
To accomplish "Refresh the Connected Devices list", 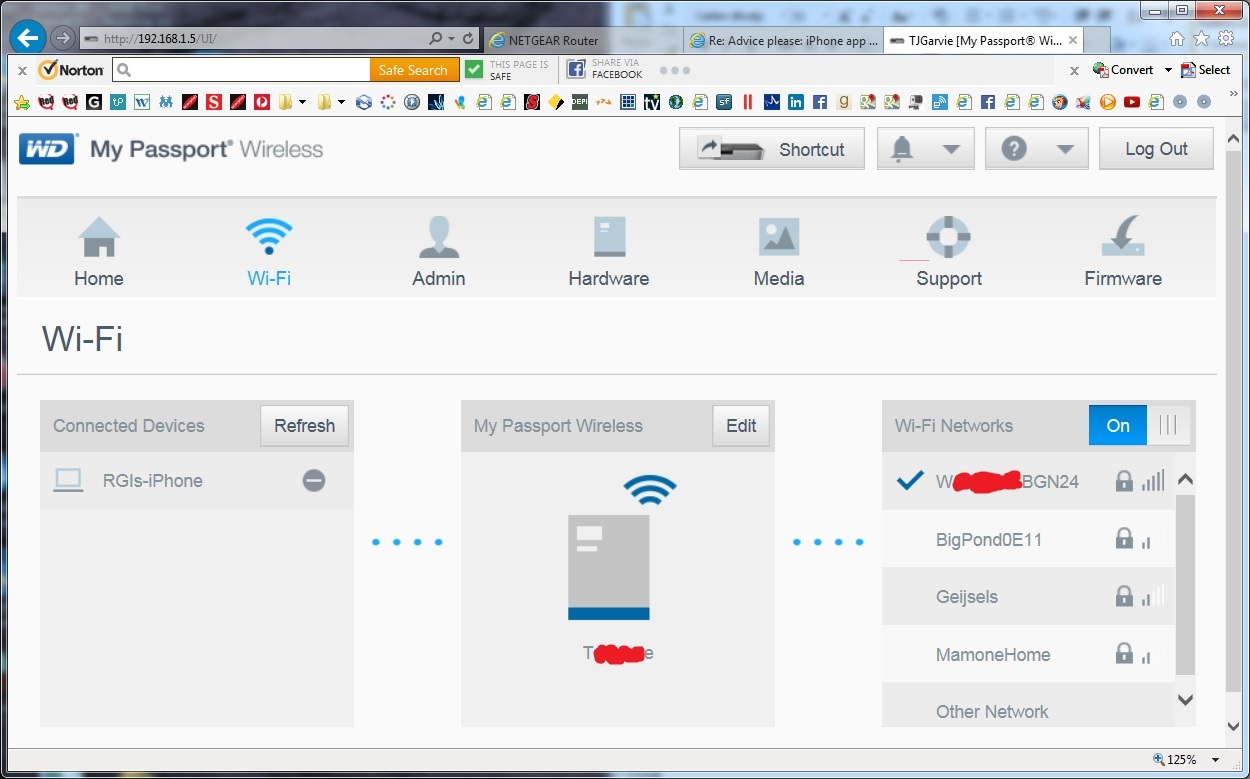I will [x=304, y=425].
